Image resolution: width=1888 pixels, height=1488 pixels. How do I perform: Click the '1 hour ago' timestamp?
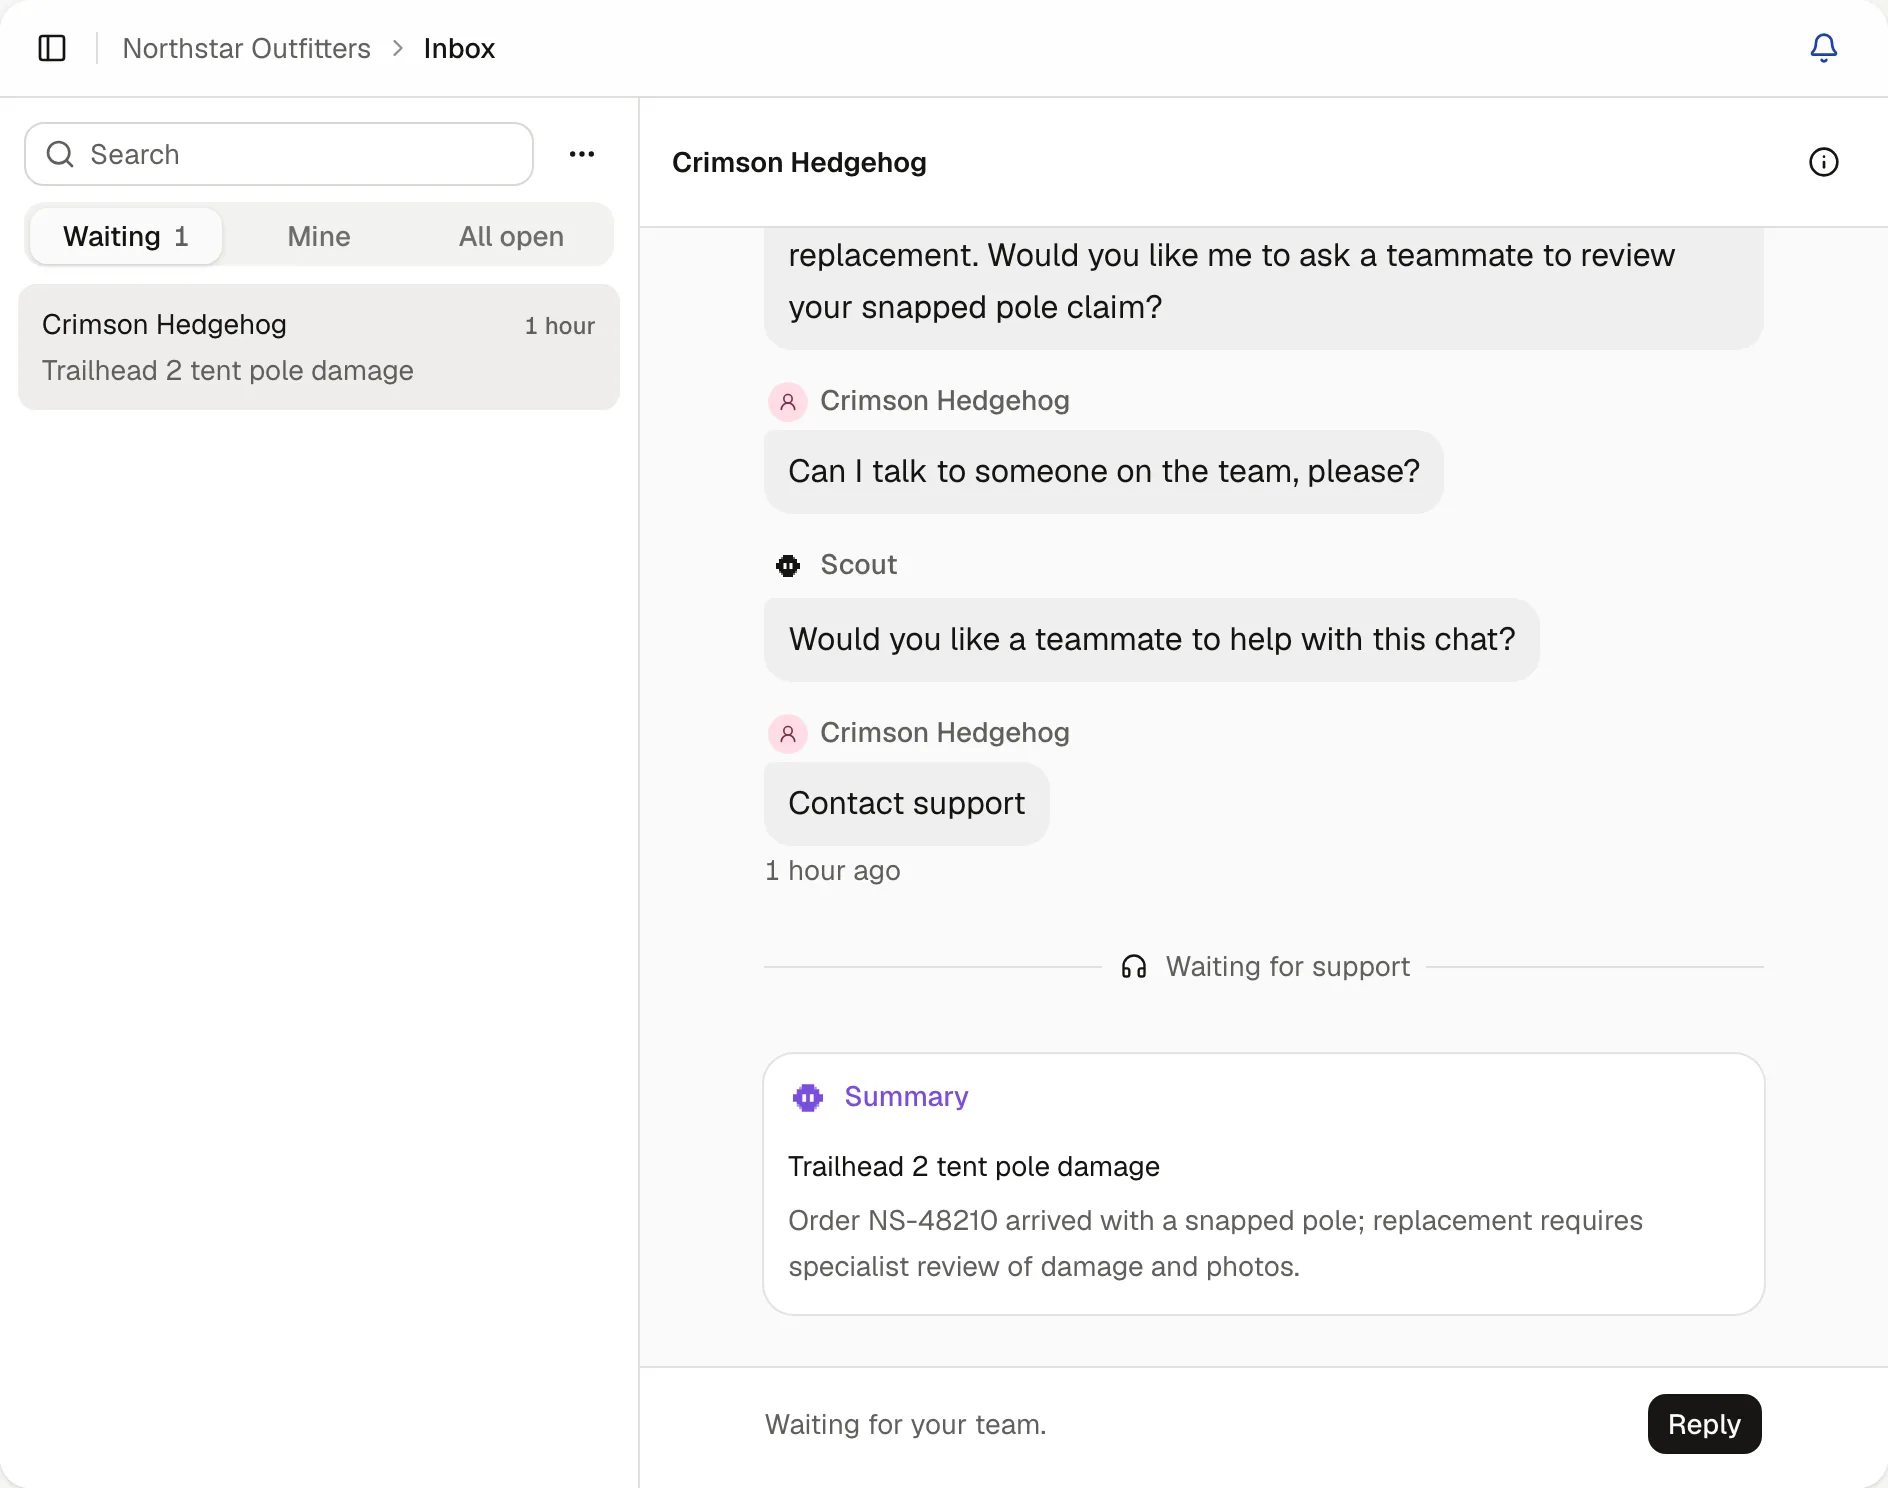(833, 871)
